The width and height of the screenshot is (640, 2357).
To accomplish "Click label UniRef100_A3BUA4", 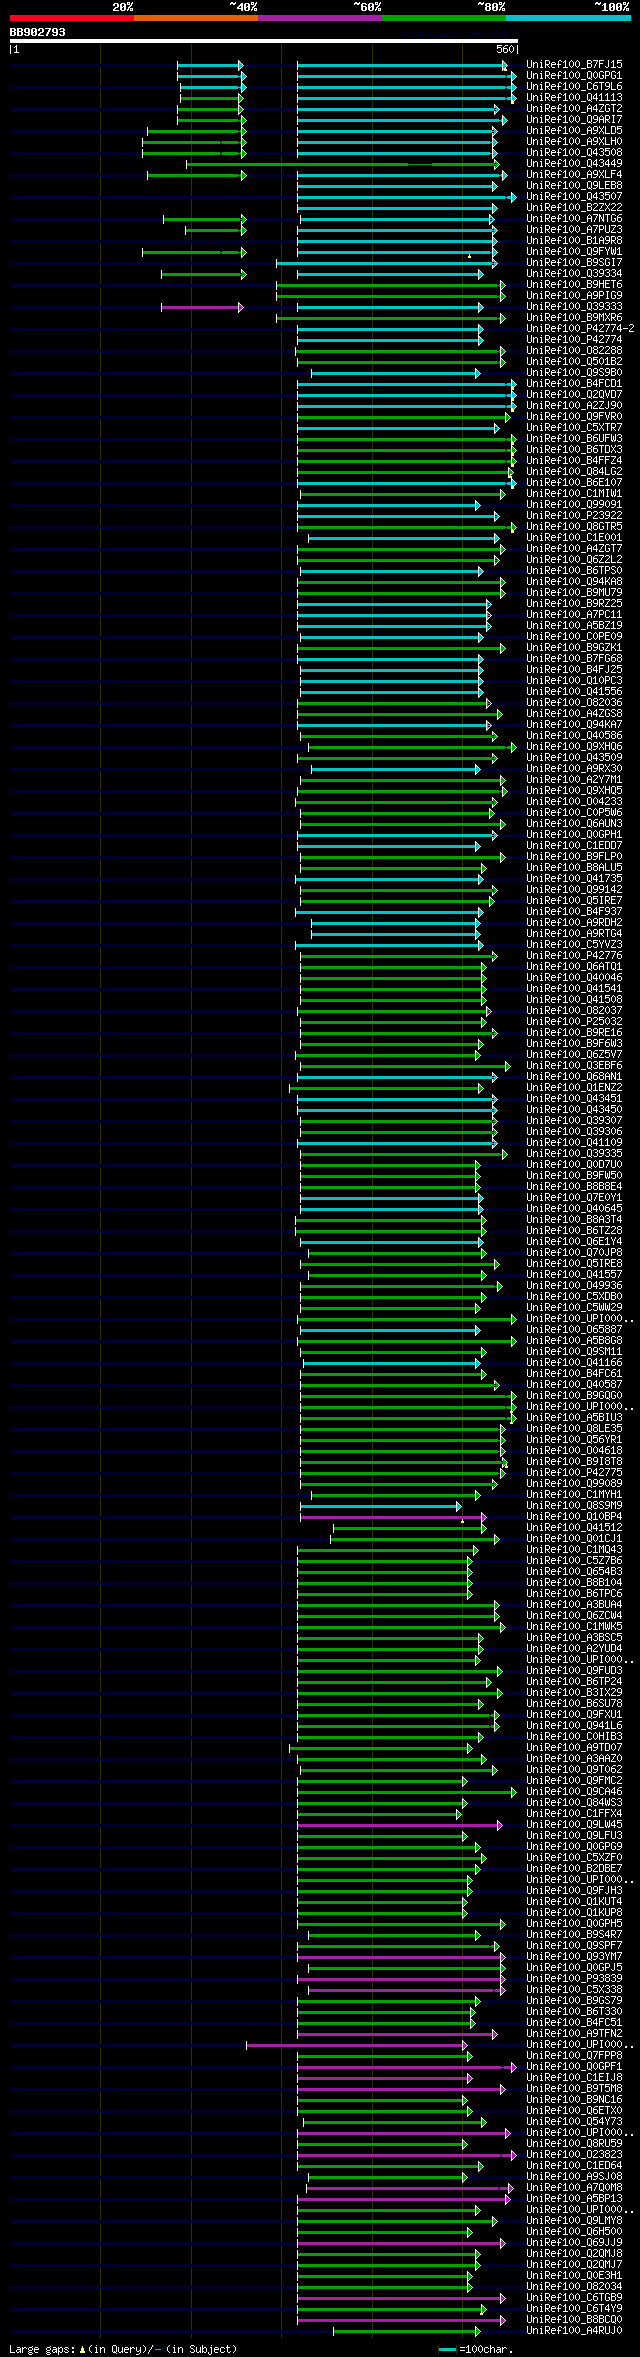I will pyautogui.click(x=574, y=1604).
